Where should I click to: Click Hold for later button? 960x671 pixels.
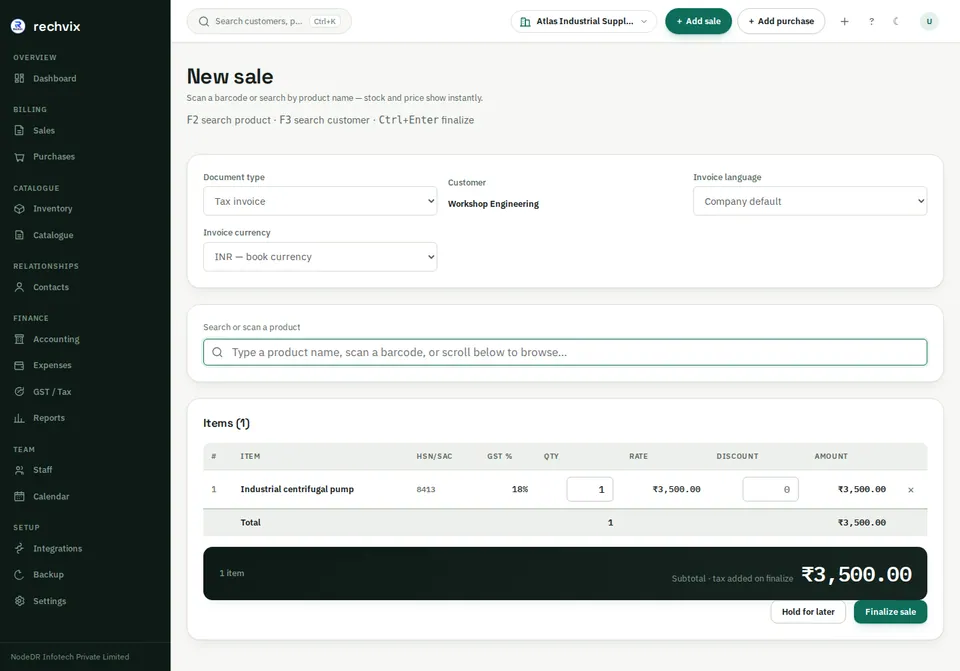(808, 612)
